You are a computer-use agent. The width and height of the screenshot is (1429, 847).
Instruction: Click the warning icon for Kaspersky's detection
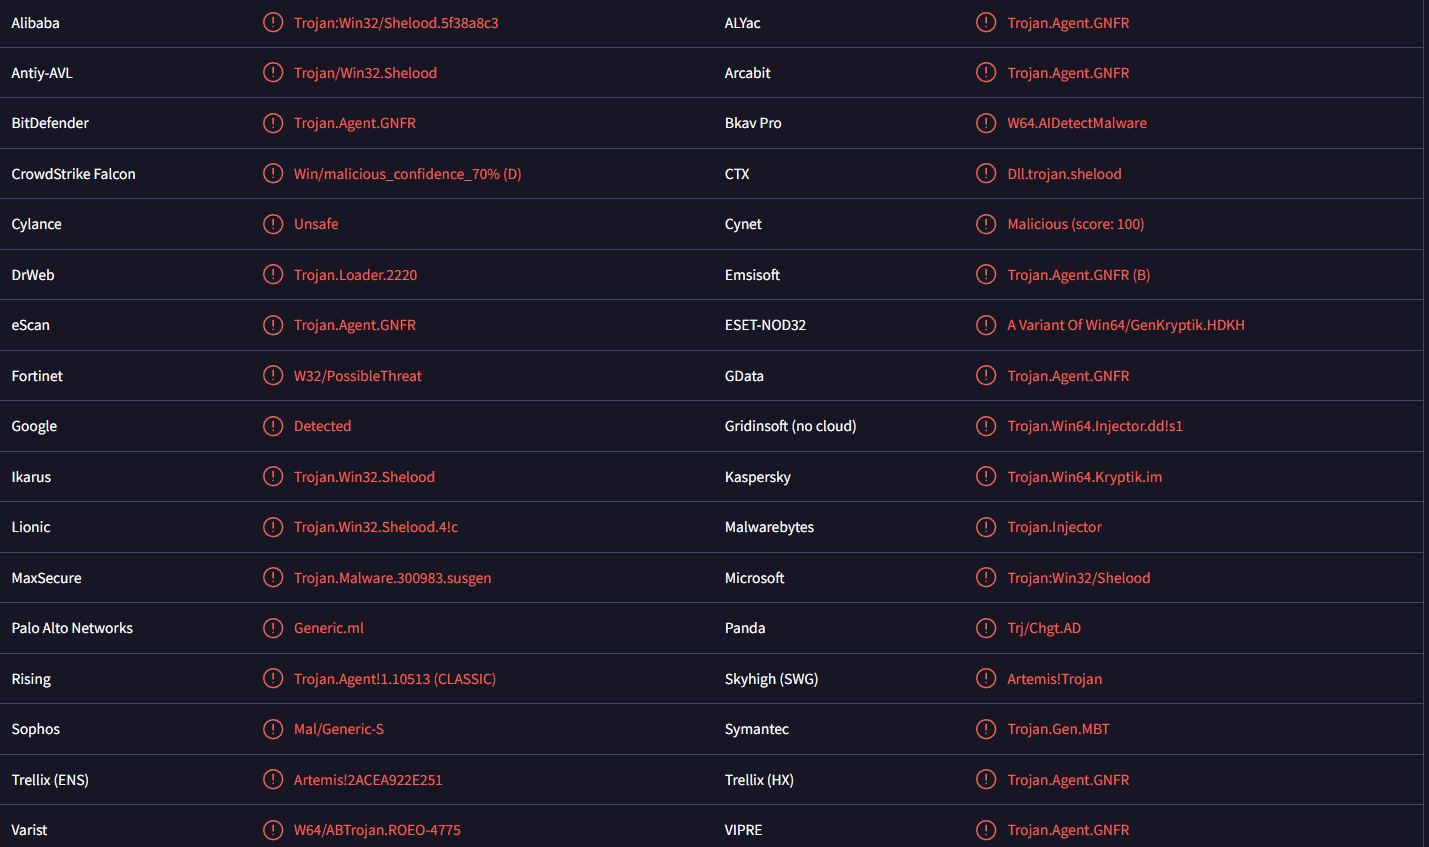986,476
